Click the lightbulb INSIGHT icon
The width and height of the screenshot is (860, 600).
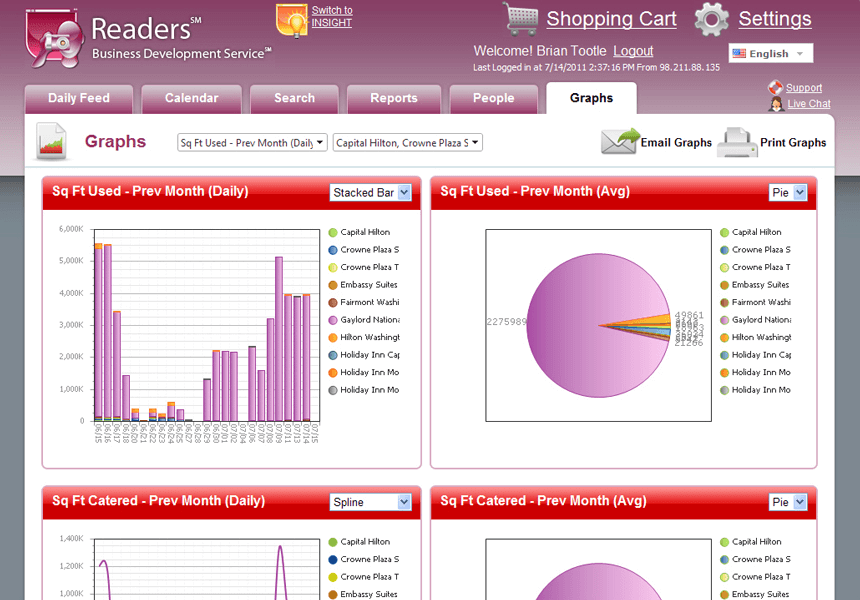coord(292,20)
